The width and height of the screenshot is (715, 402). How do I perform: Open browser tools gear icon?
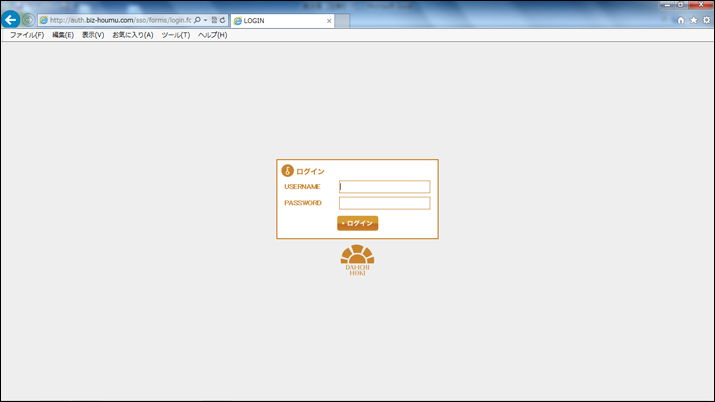tap(706, 20)
